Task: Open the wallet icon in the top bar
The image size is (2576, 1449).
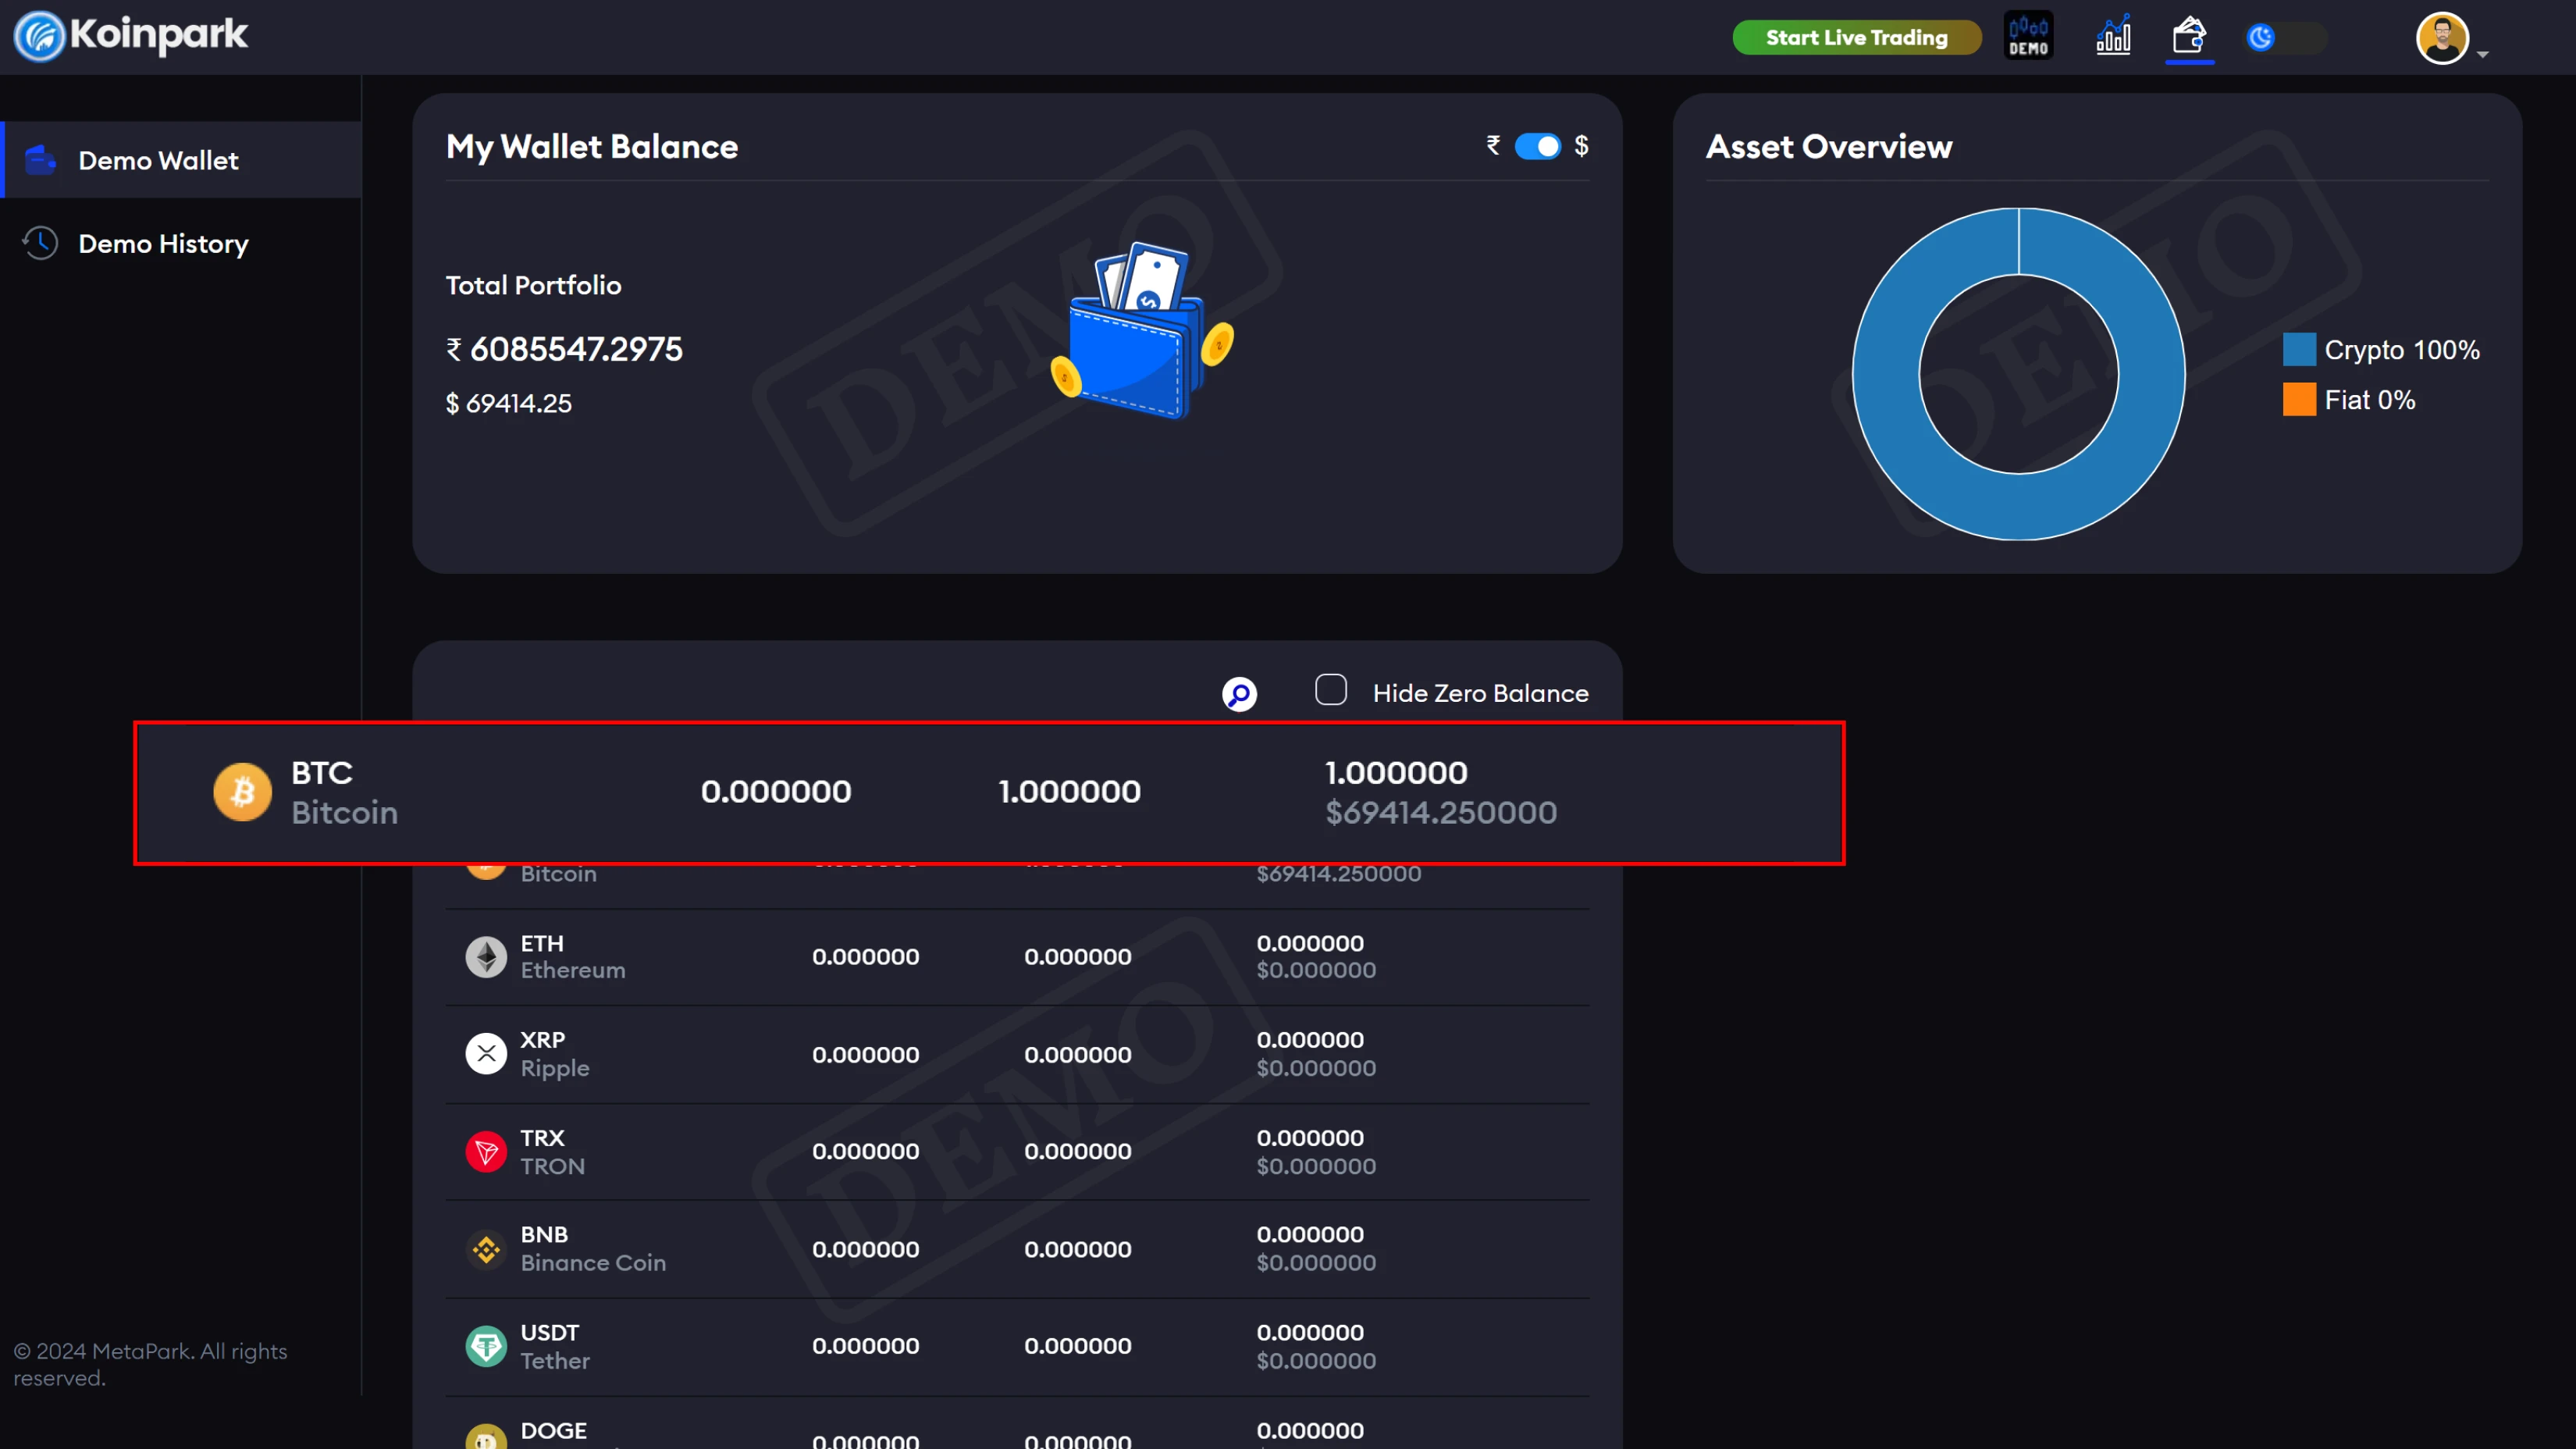Action: click(2189, 37)
